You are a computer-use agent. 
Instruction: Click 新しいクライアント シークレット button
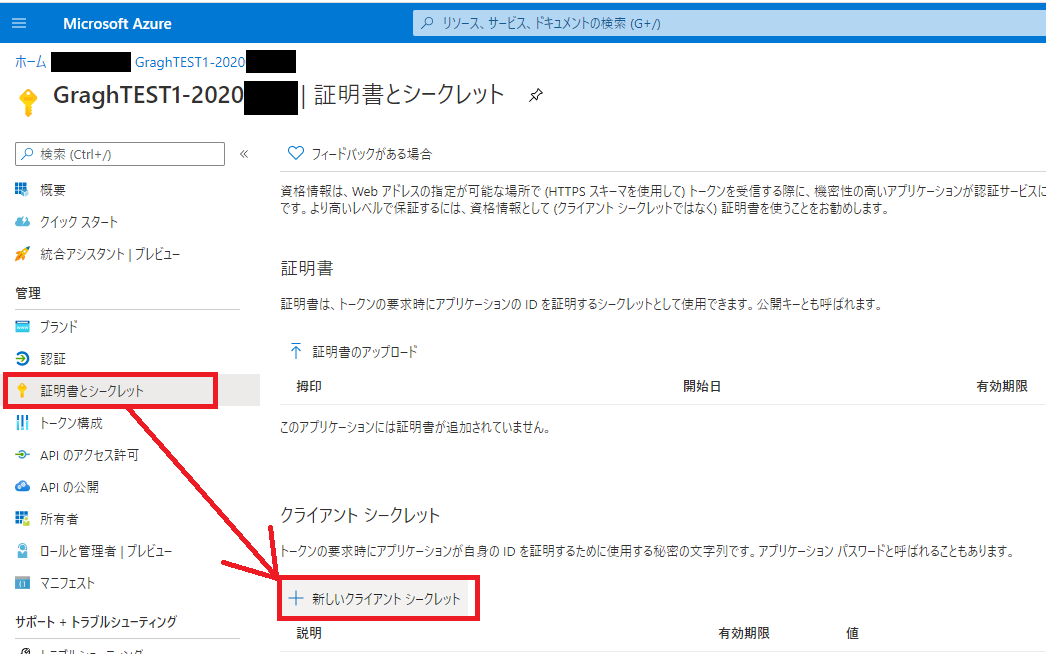pyautogui.click(x=378, y=597)
